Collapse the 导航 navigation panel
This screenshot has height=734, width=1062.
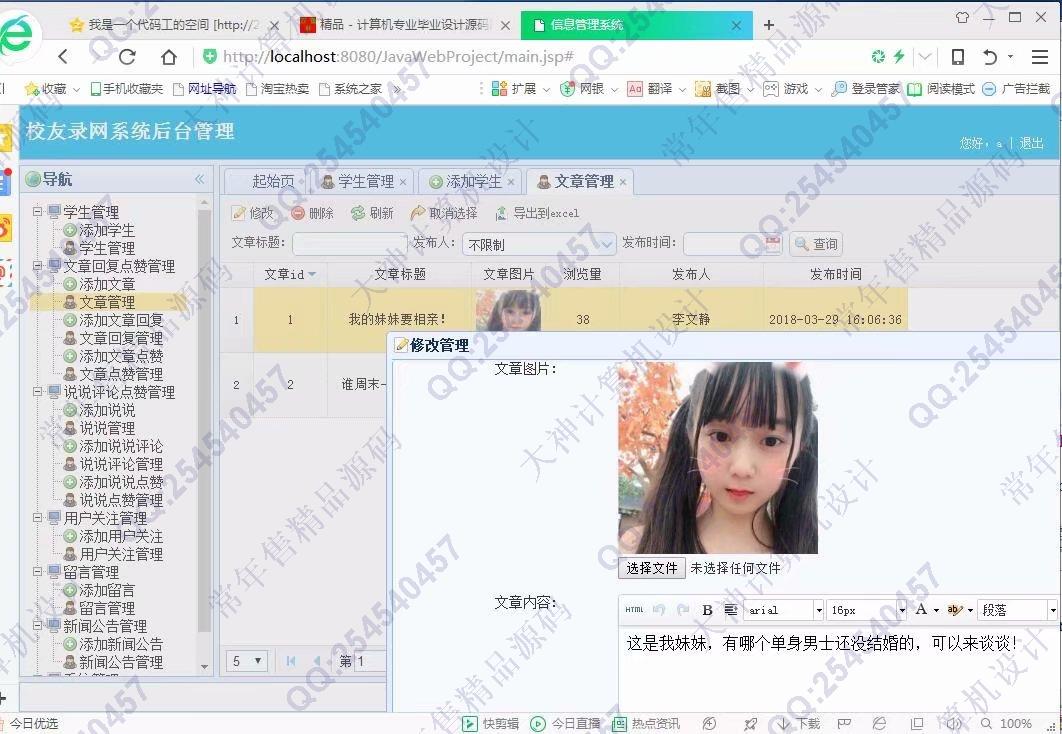(200, 179)
